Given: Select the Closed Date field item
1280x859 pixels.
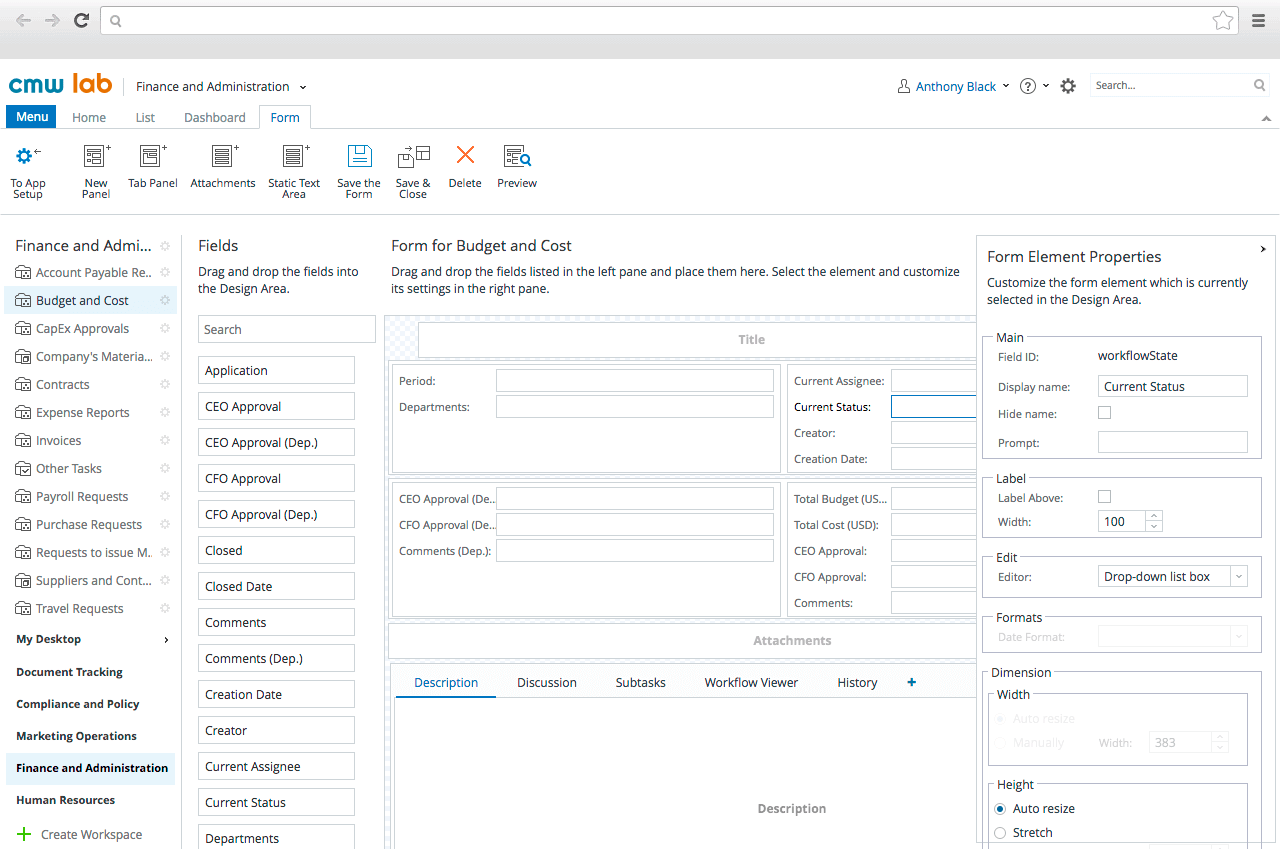Looking at the screenshot, I should point(276,586).
